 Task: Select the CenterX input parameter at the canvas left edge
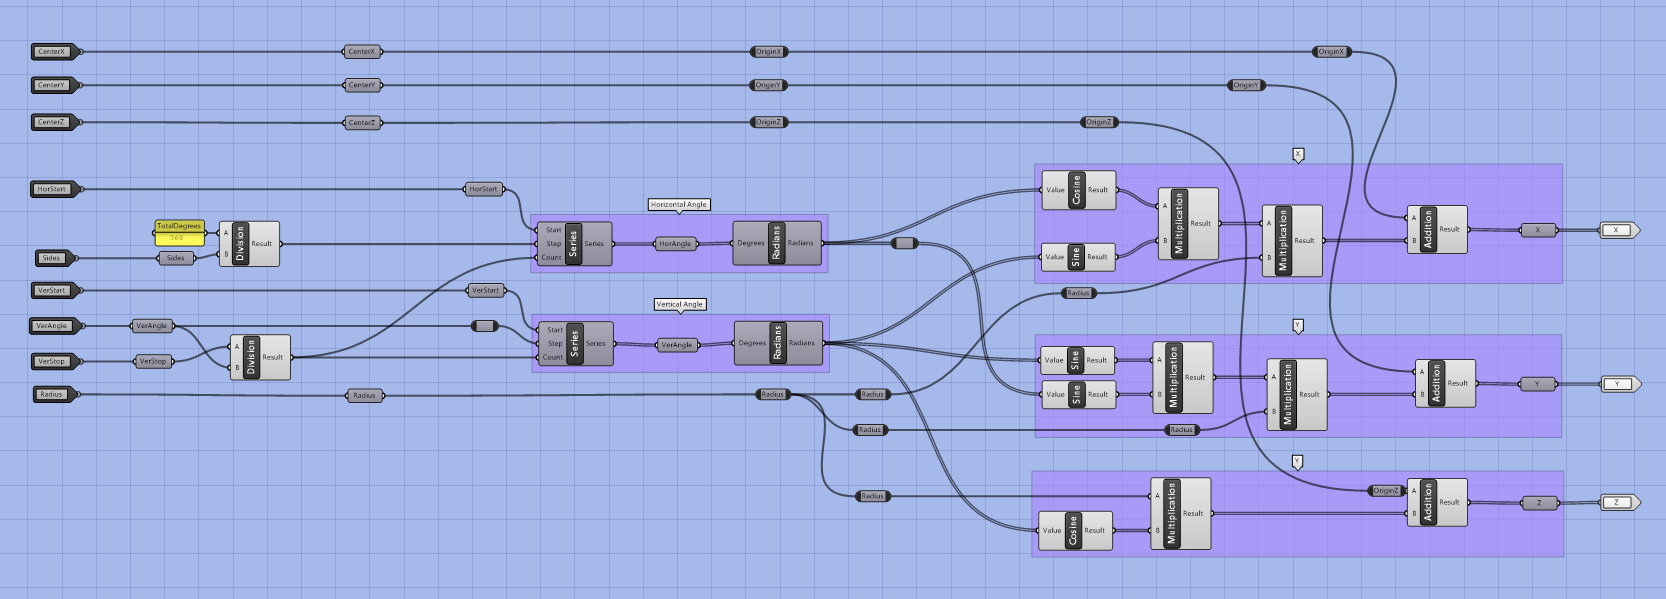coord(54,52)
